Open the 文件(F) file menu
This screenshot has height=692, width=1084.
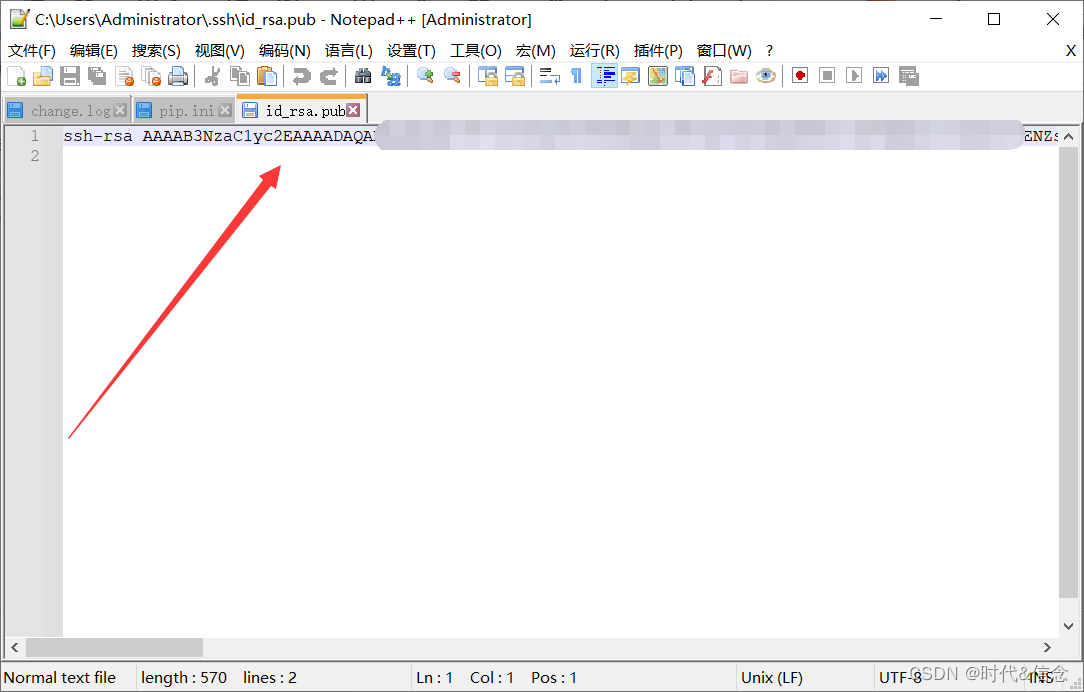tap(32, 51)
